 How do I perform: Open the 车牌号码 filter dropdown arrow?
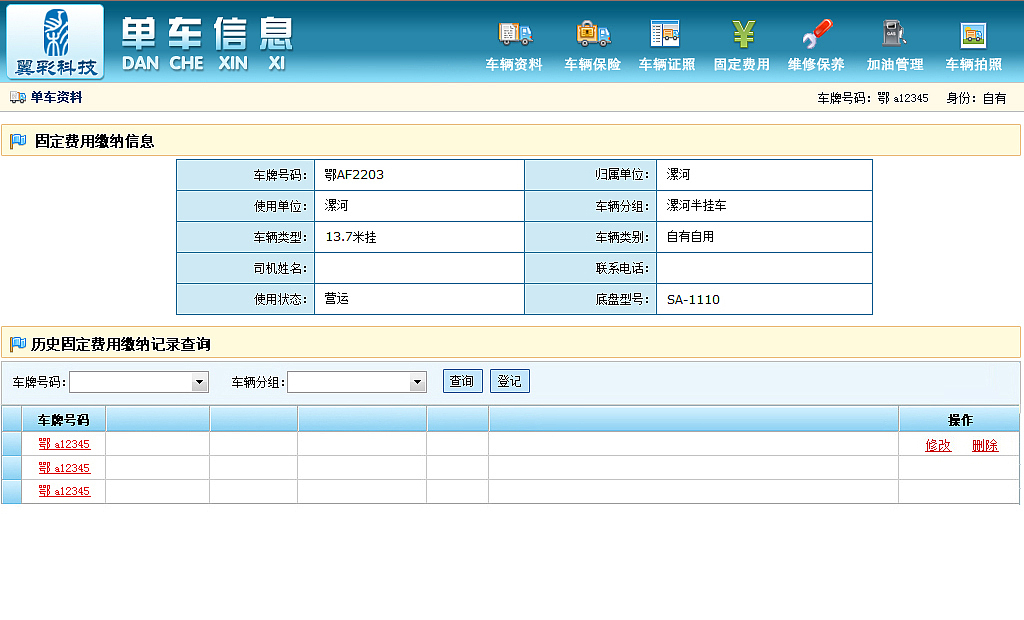[199, 382]
